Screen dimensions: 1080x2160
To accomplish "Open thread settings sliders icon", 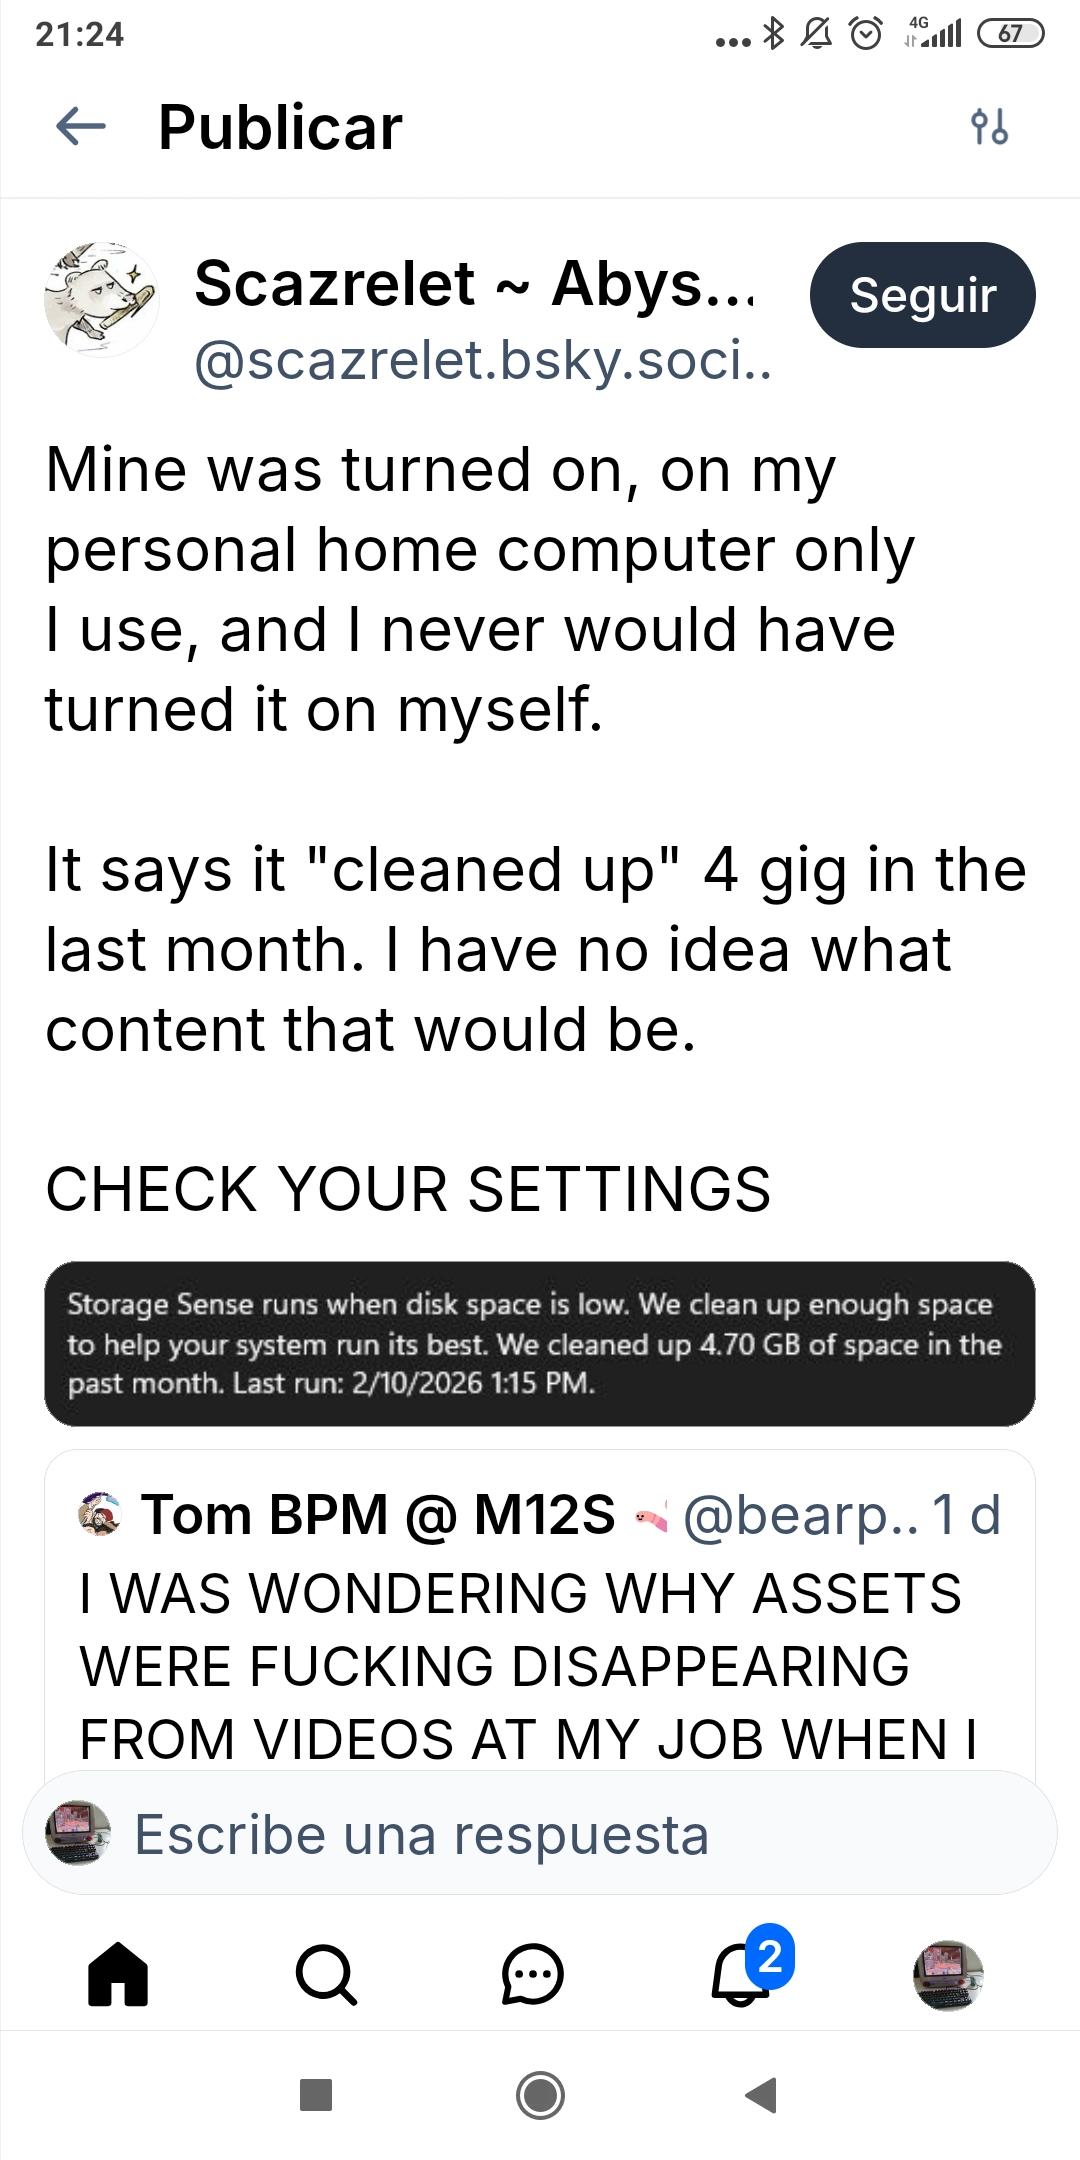I will point(989,127).
